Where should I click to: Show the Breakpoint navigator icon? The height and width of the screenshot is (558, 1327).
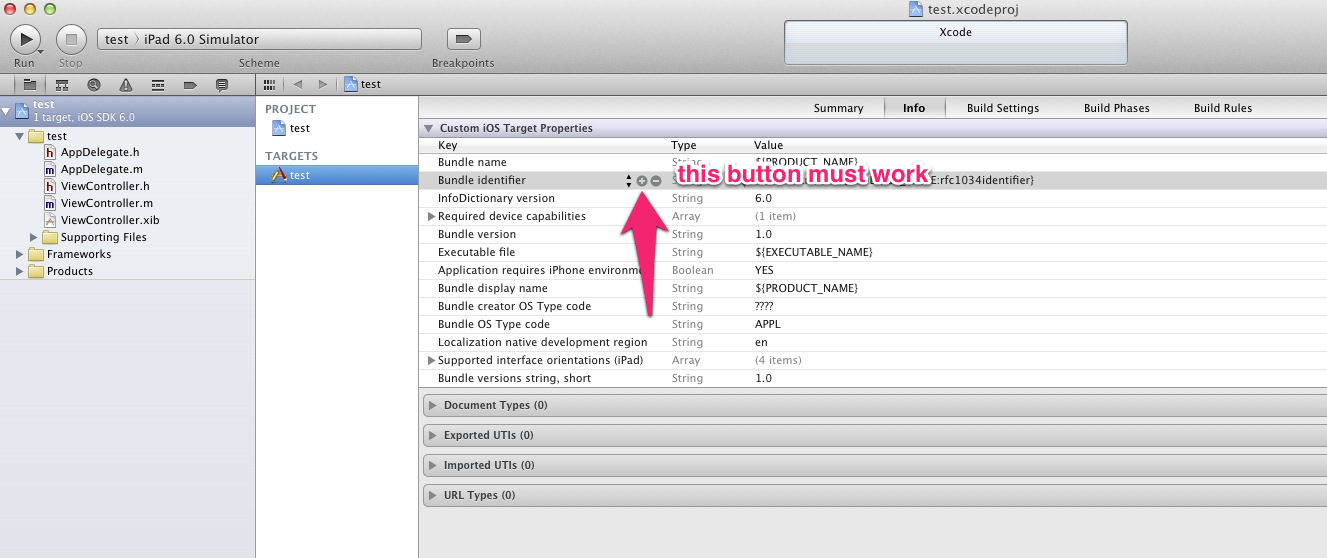190,85
